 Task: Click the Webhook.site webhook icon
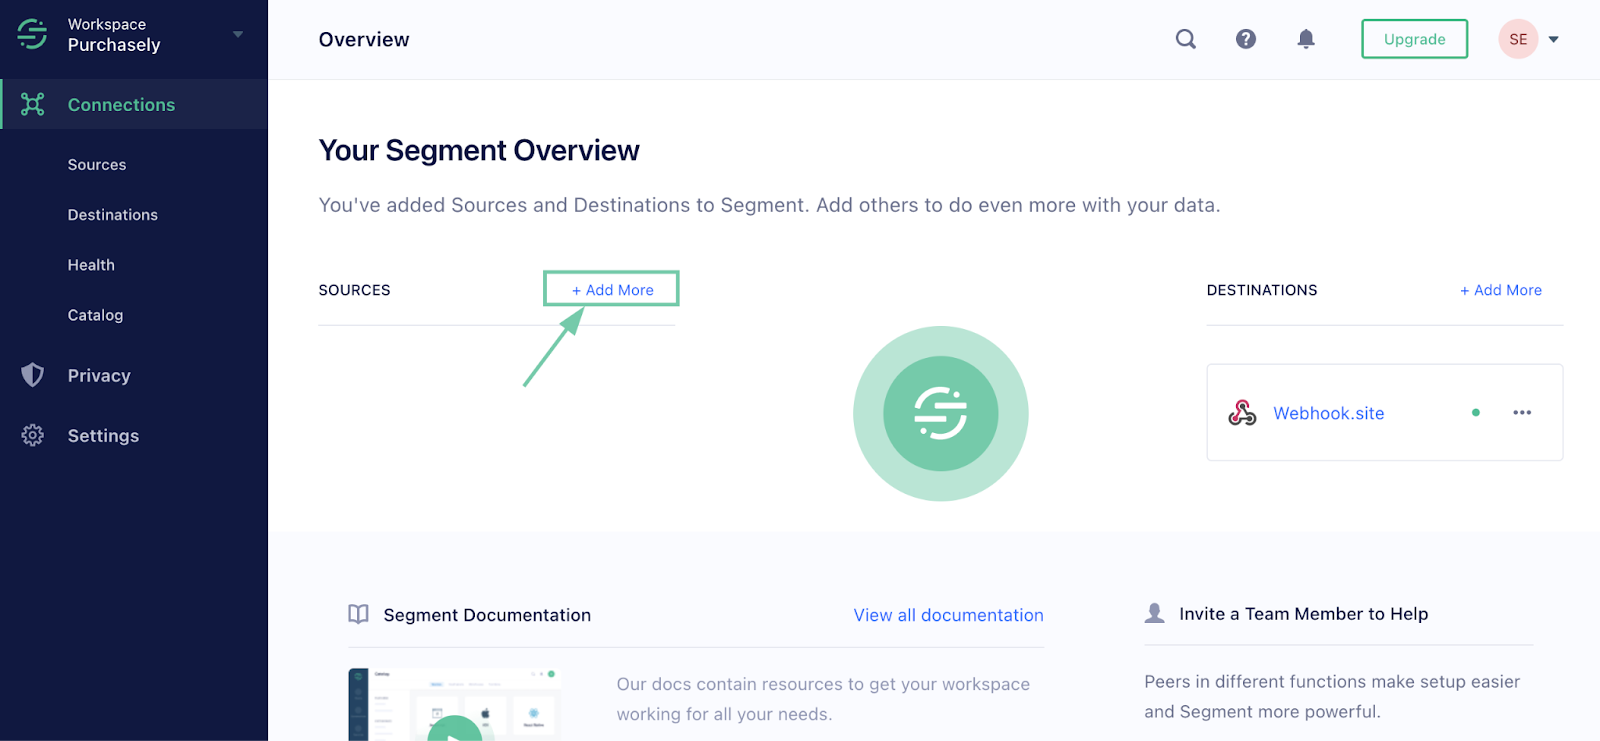tap(1243, 413)
